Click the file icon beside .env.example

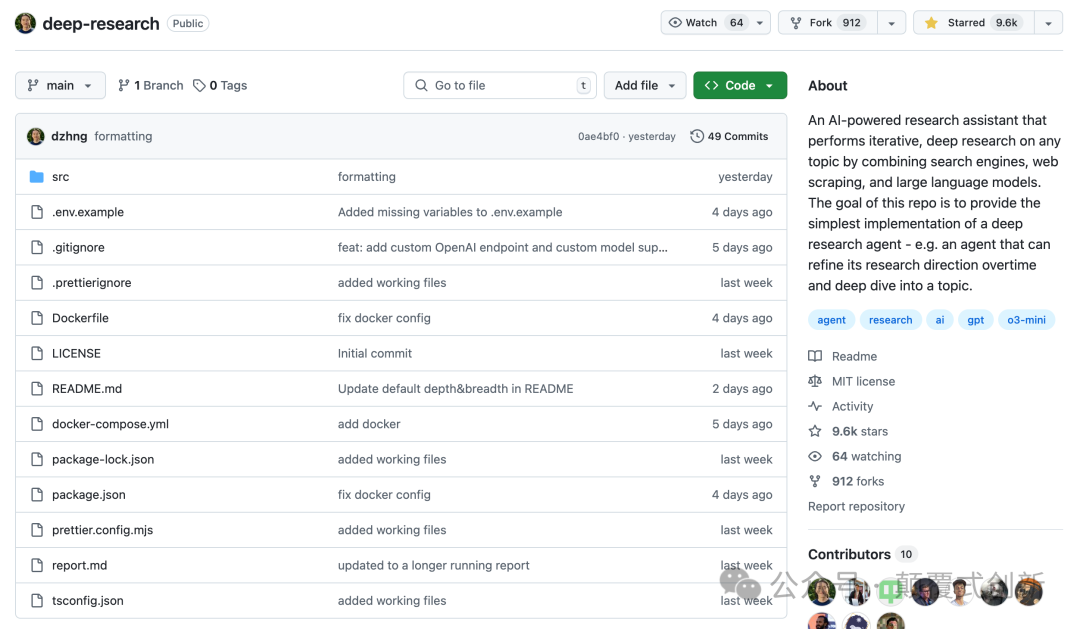[37, 212]
